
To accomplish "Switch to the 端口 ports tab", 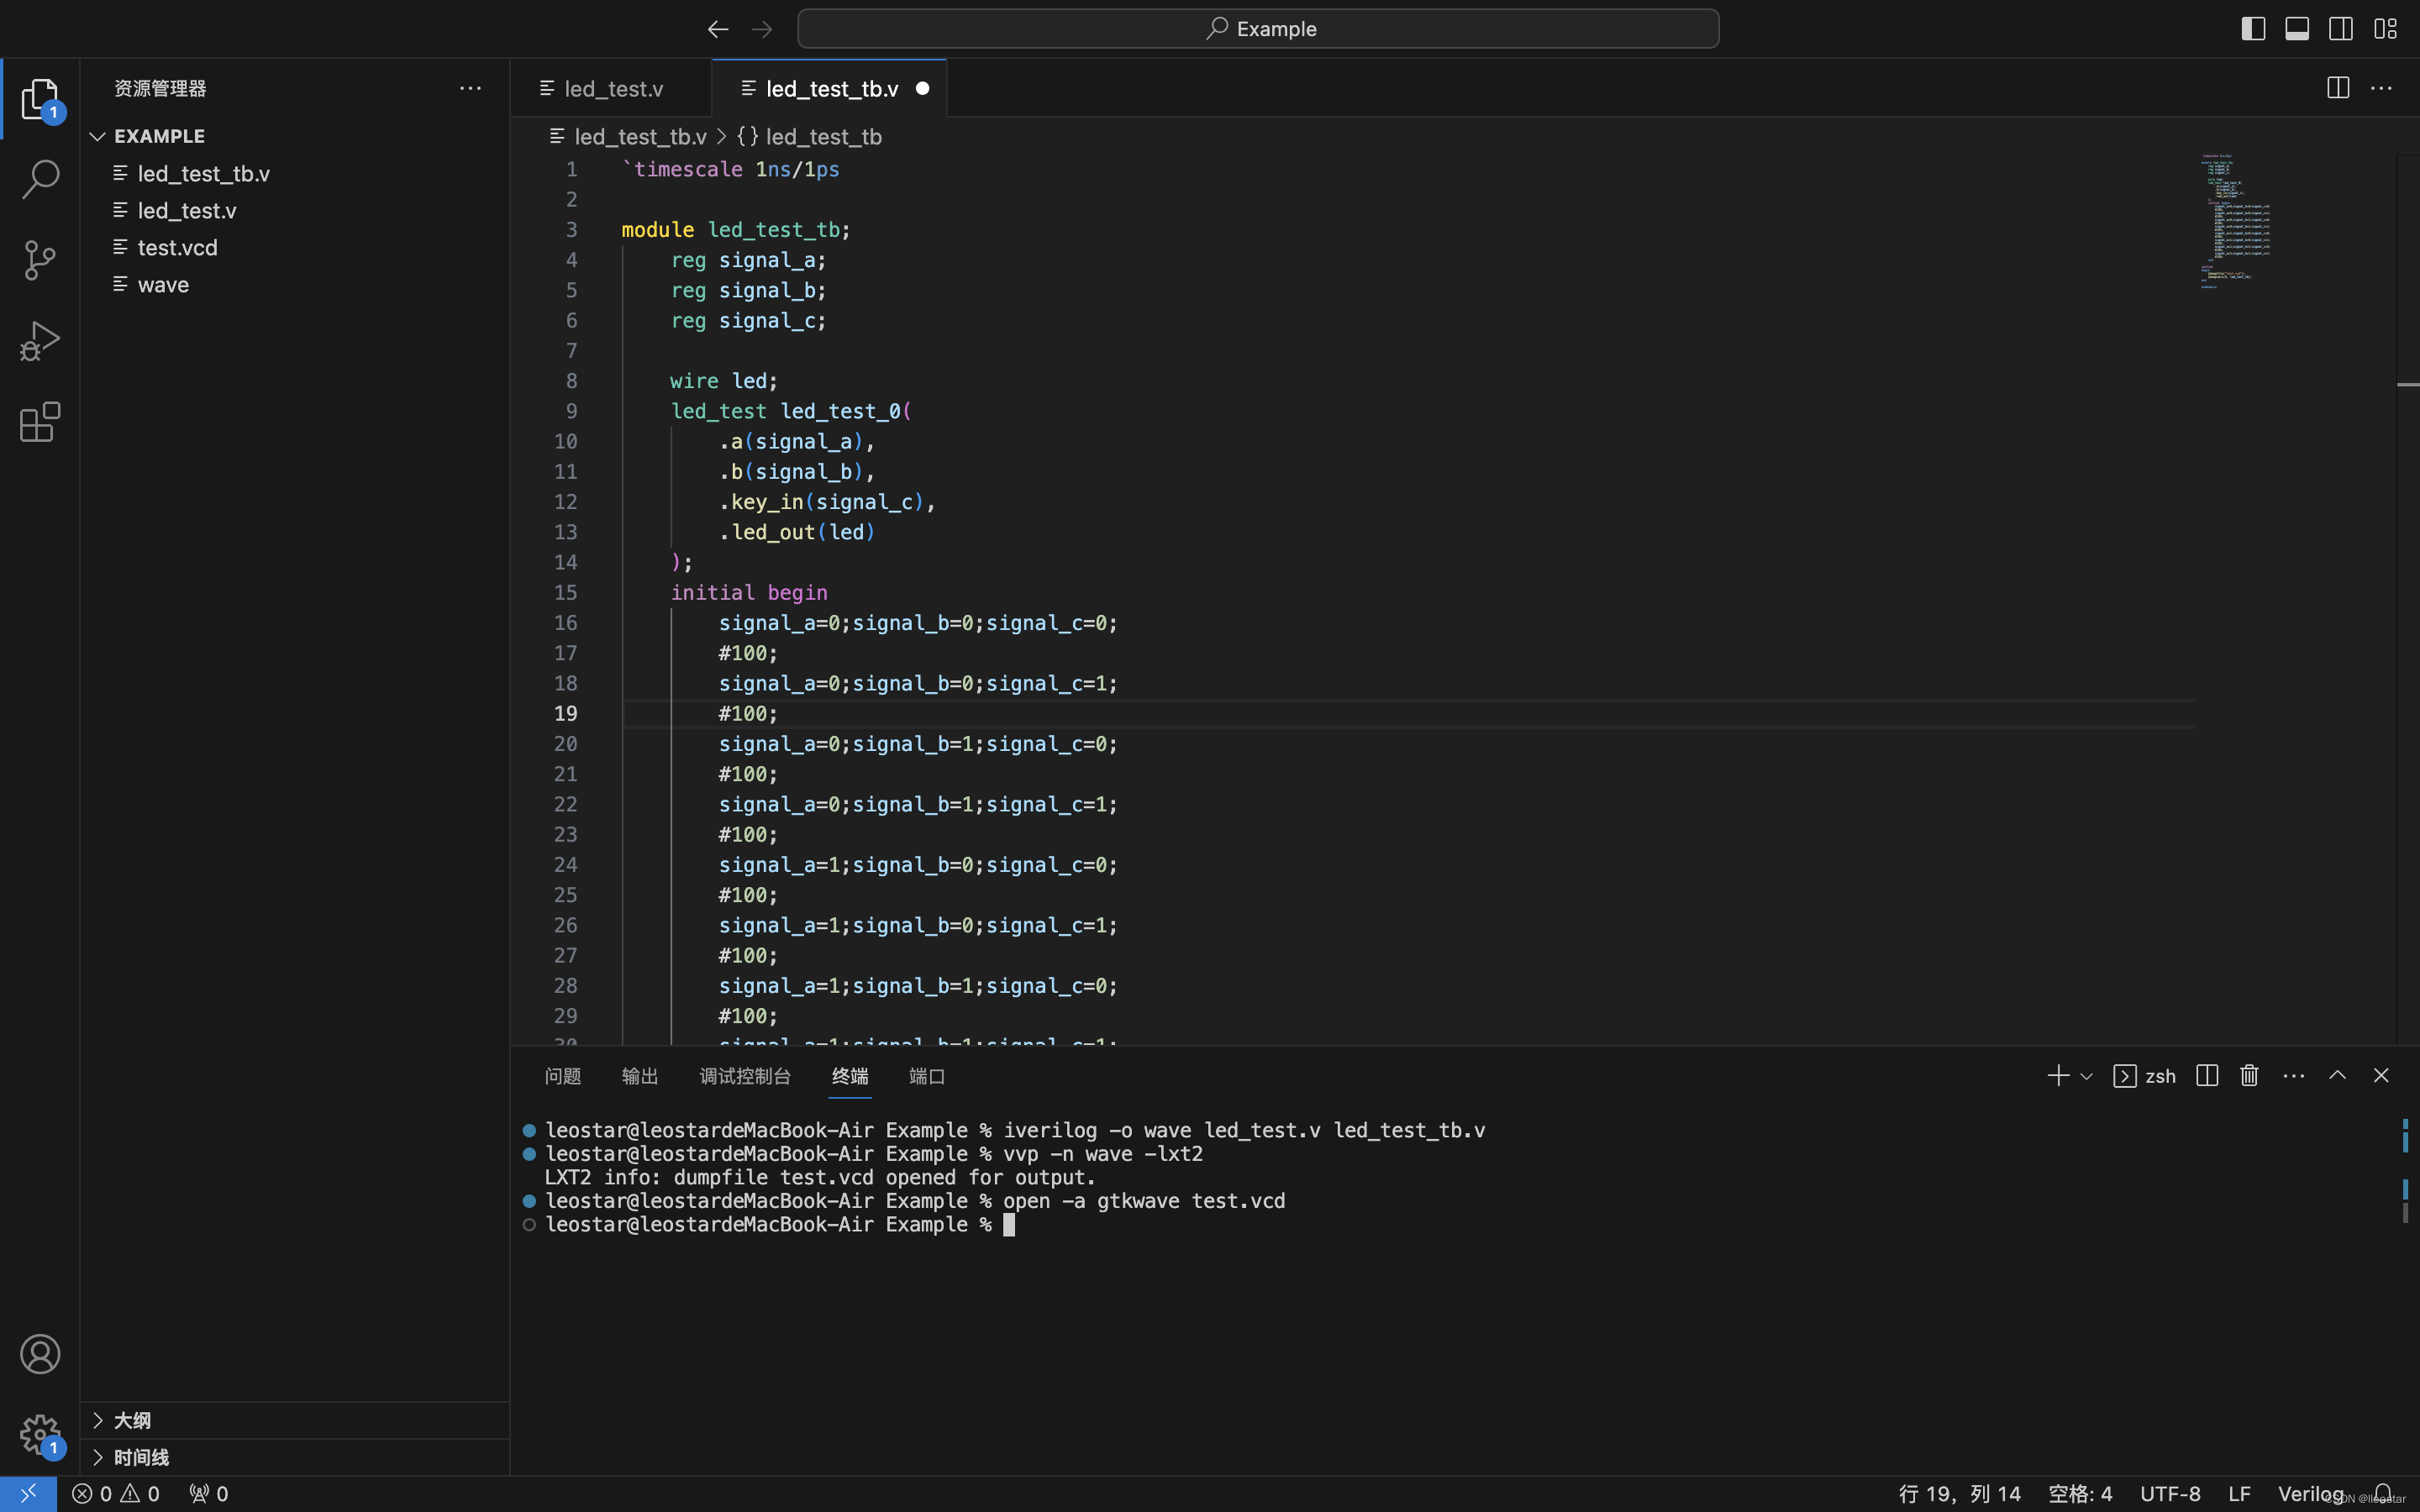I will [x=927, y=1076].
